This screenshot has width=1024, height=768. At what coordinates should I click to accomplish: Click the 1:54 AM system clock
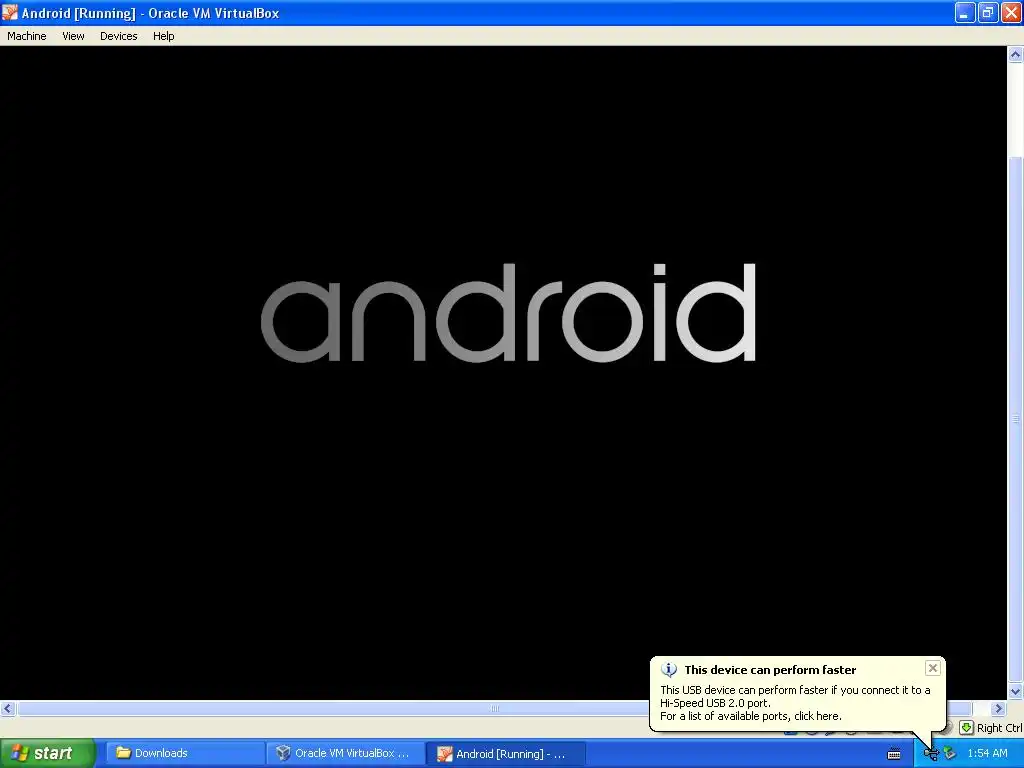987,754
